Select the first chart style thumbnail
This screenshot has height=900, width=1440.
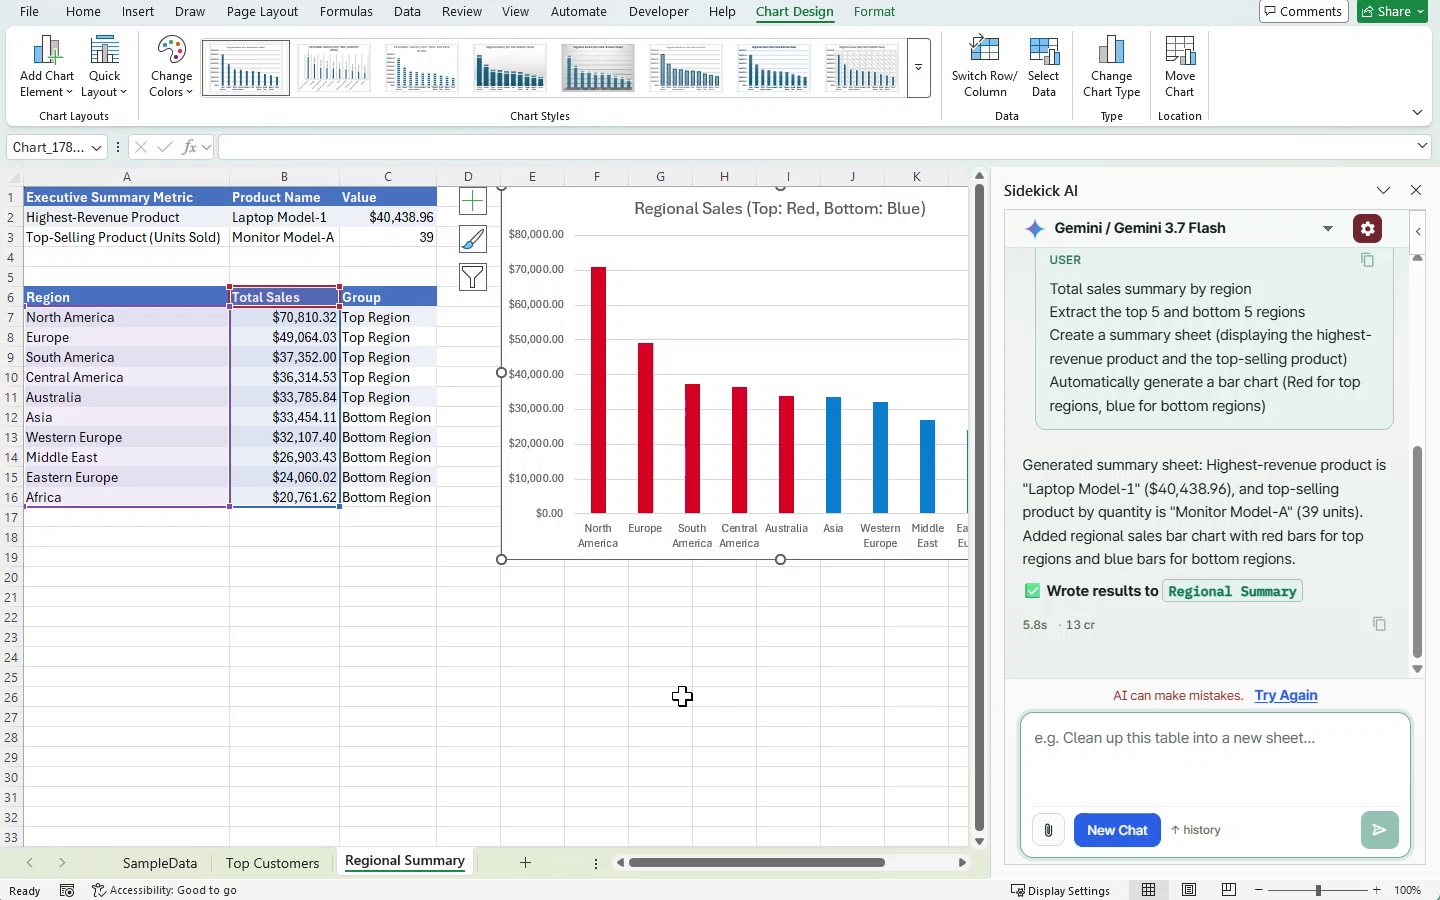[246, 68]
